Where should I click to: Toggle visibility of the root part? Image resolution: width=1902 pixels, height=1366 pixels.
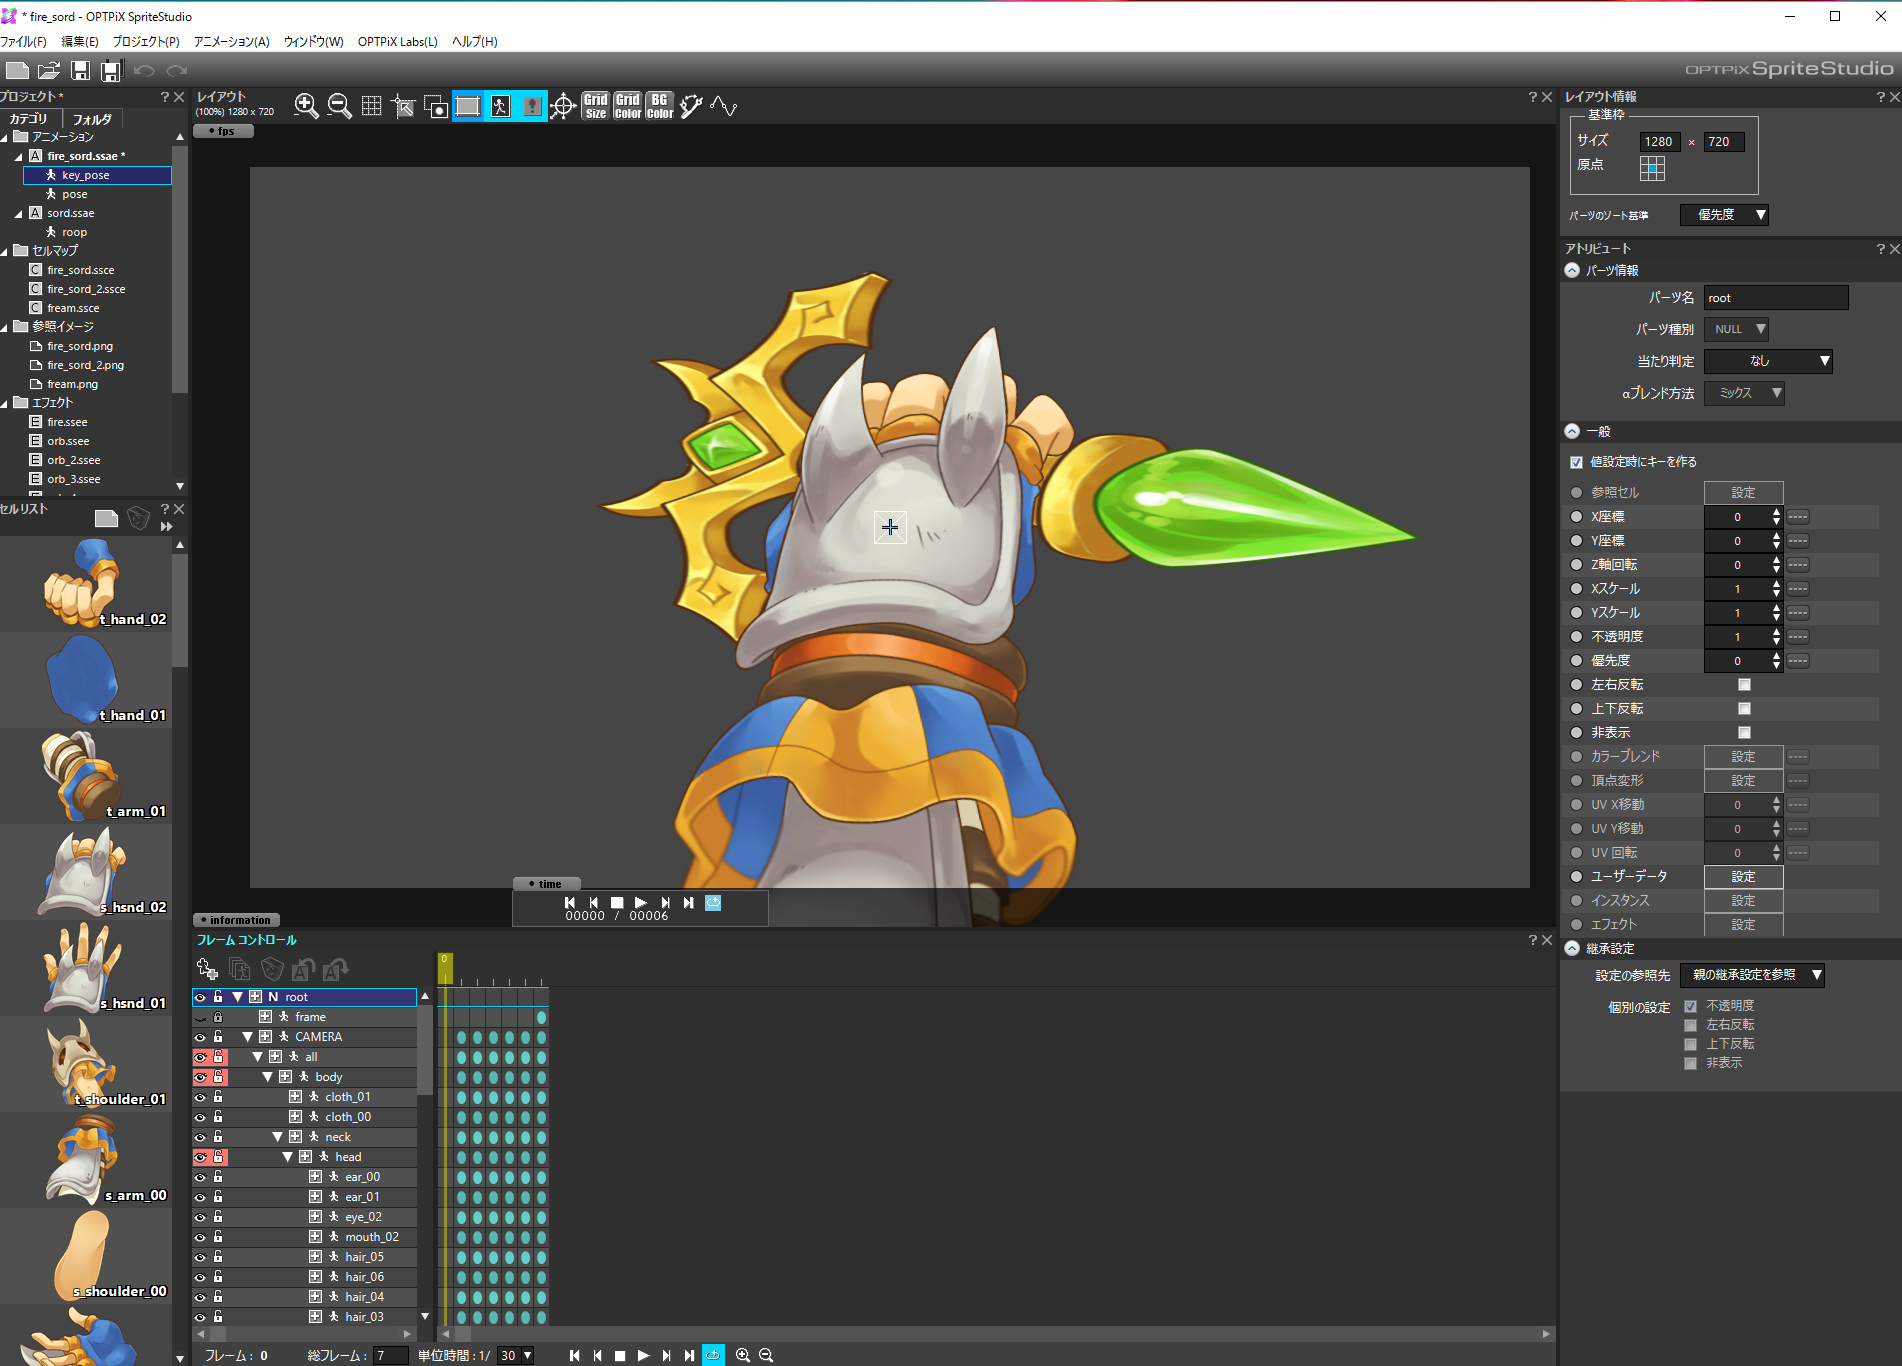point(200,997)
